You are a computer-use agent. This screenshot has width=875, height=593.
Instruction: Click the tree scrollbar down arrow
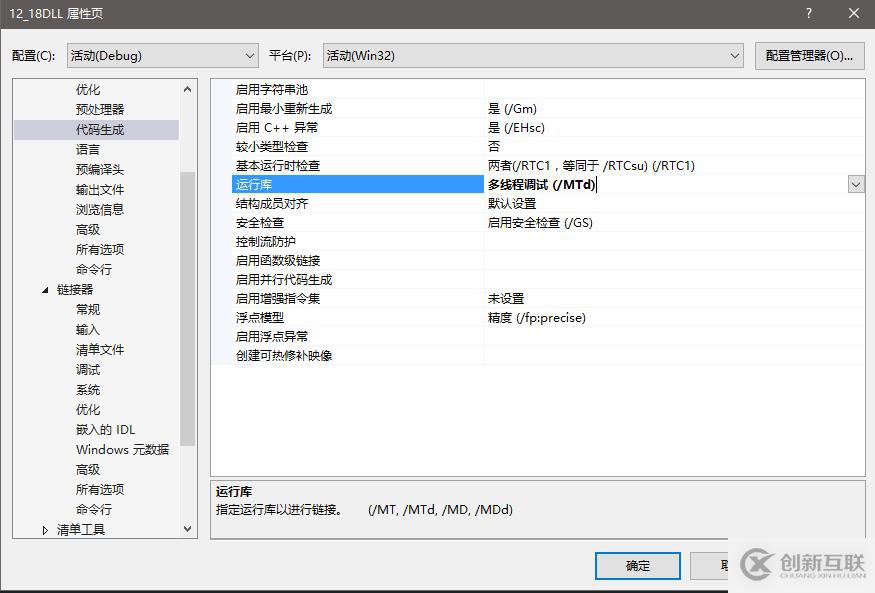pos(188,528)
